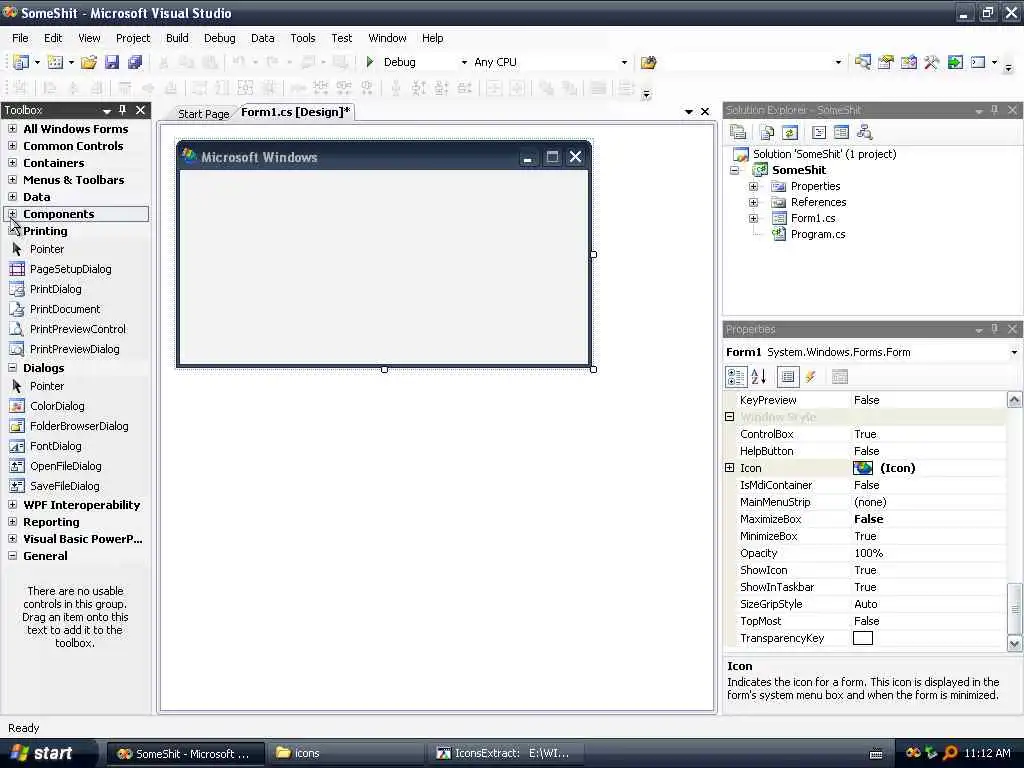Select the TopMost property row
The image size is (1024, 768).
pos(865,621)
